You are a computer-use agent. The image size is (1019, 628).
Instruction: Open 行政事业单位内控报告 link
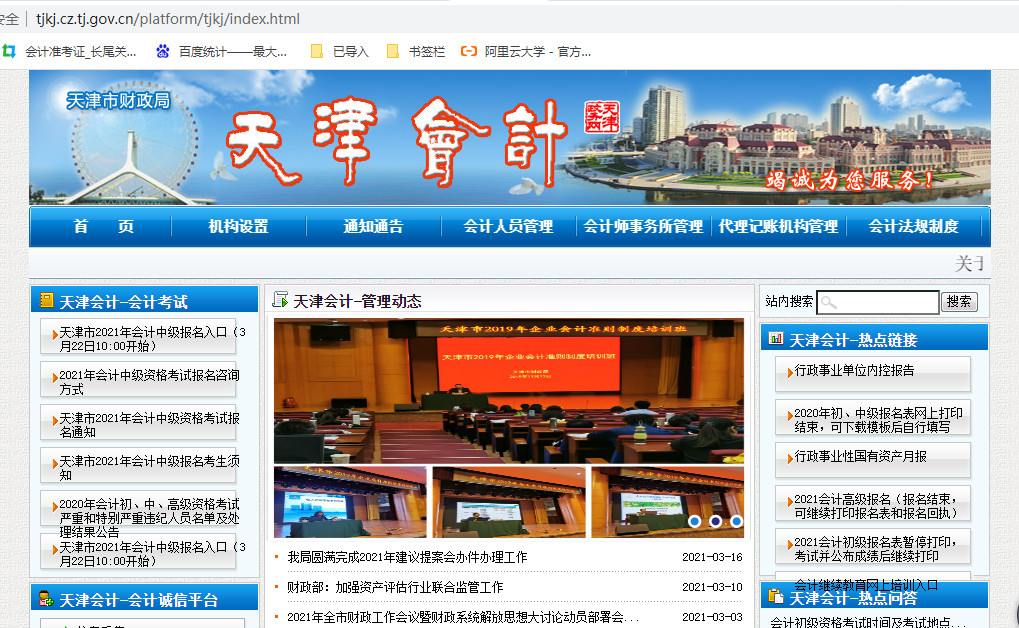click(855, 370)
